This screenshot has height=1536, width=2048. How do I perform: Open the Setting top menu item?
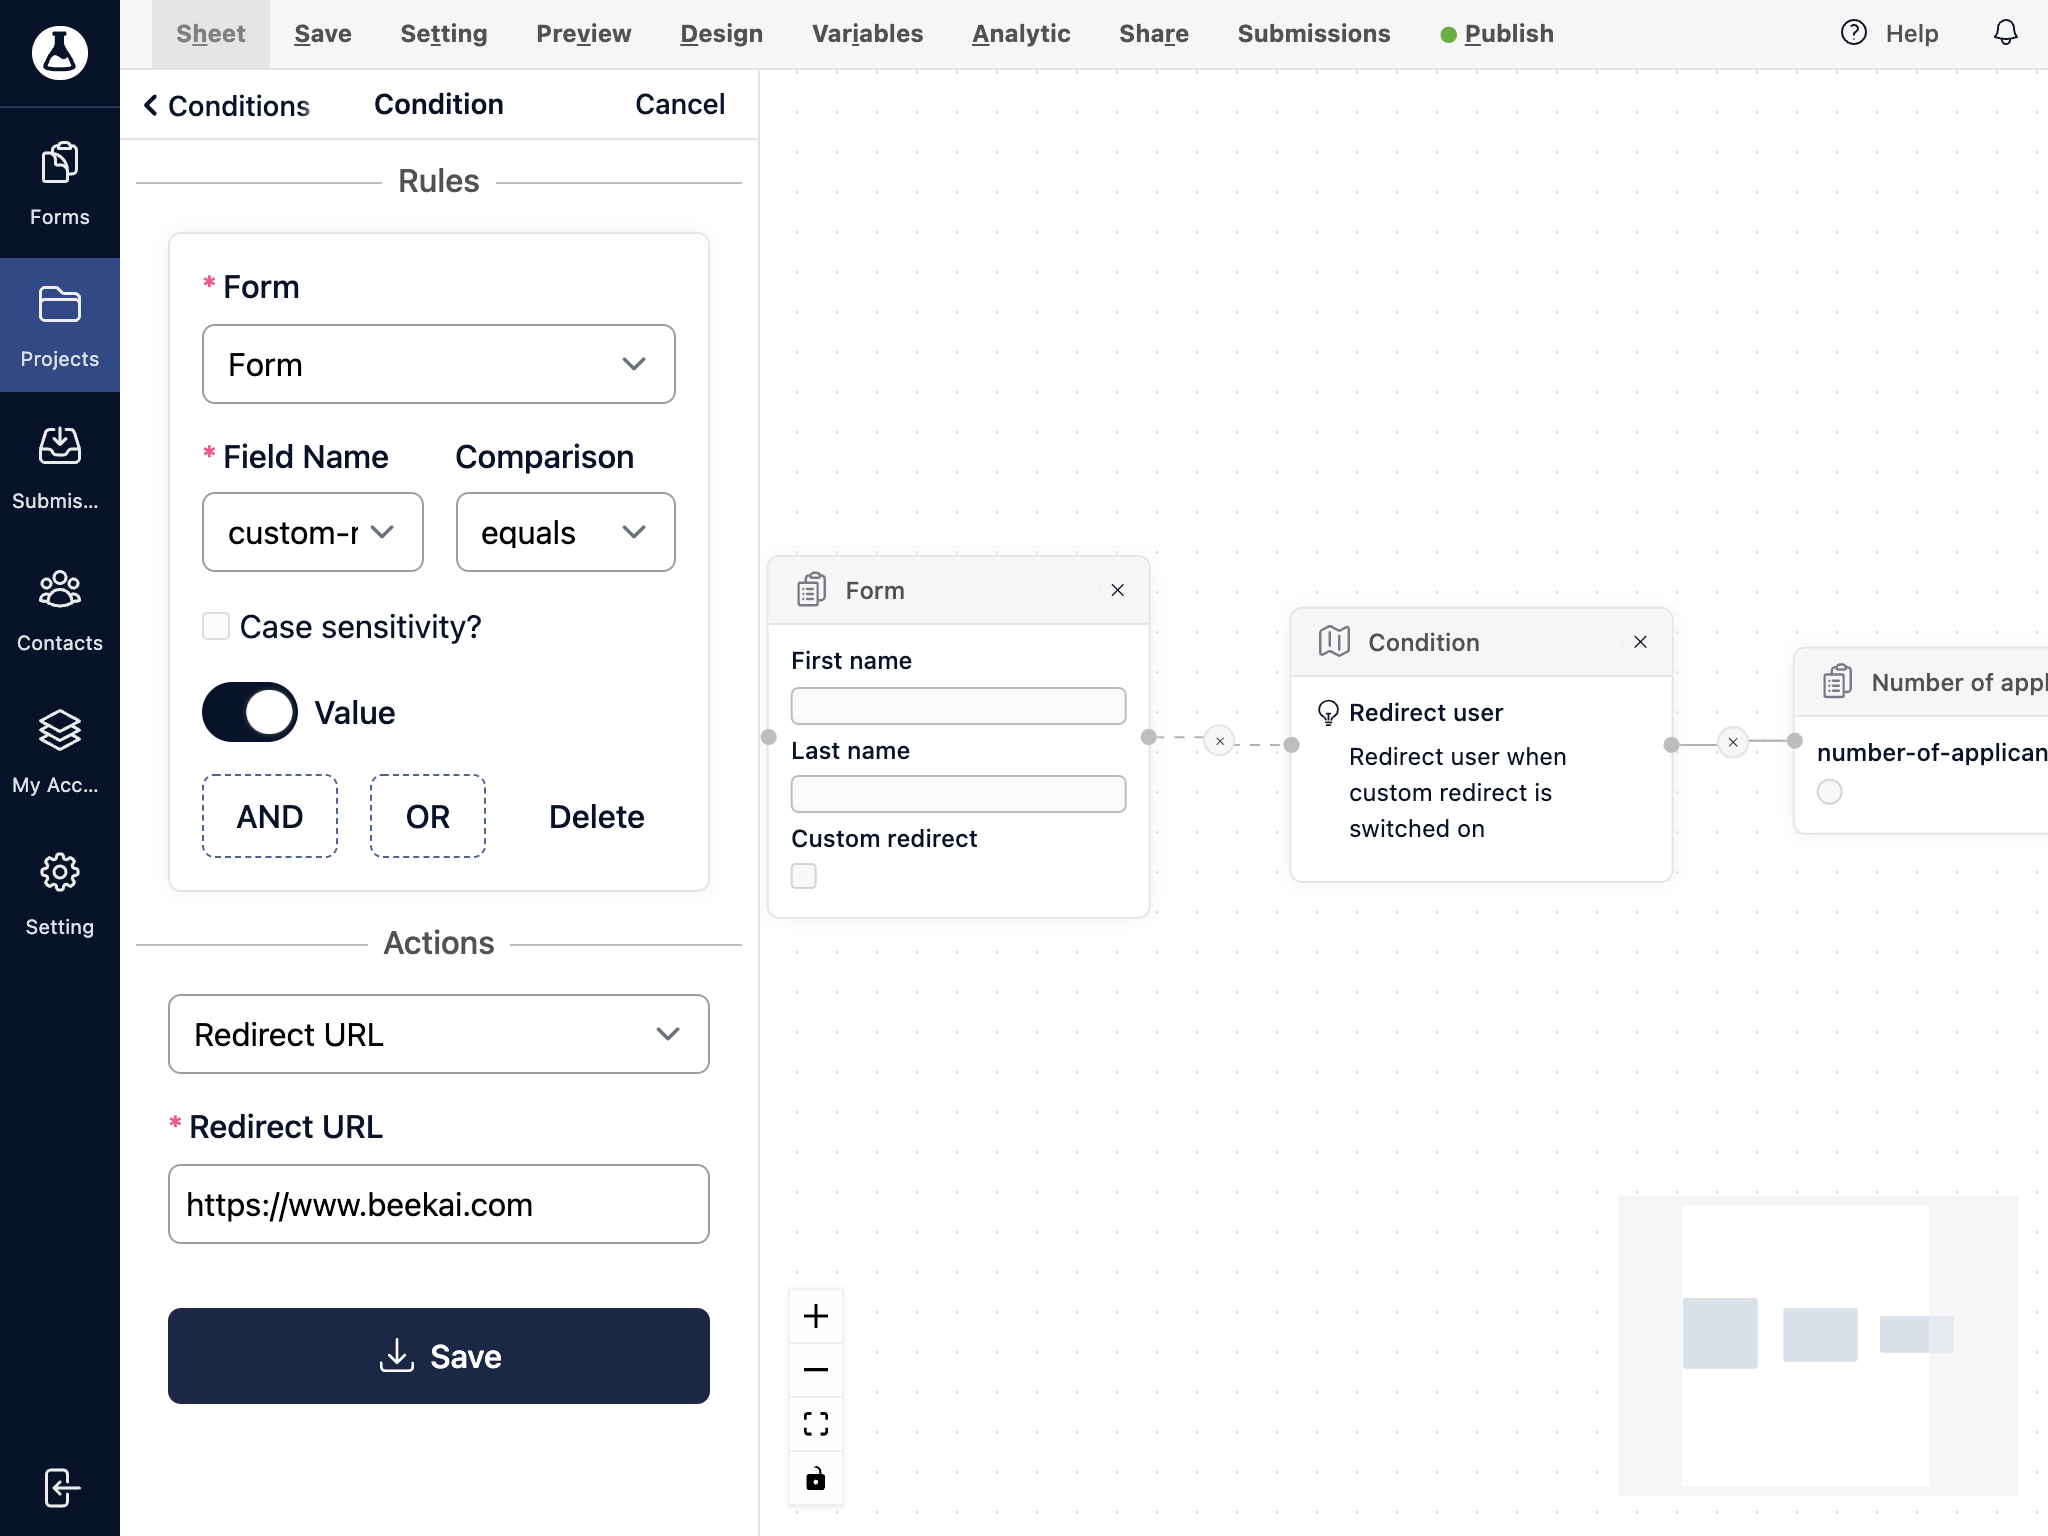click(x=444, y=34)
